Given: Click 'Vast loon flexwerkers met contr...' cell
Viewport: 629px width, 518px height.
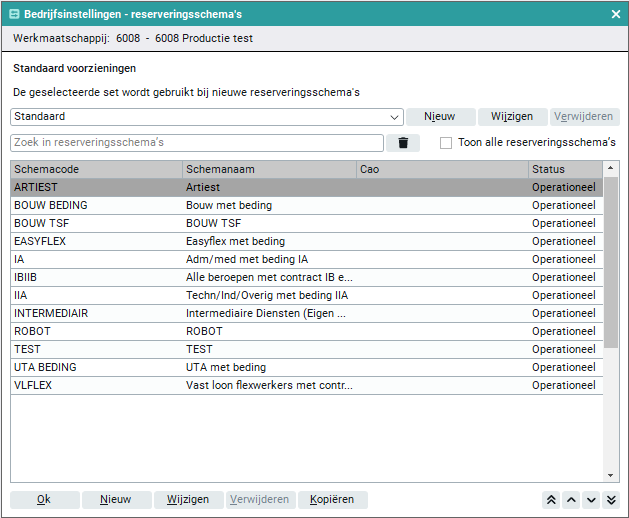Looking at the screenshot, I should pyautogui.click(x=269, y=386).
